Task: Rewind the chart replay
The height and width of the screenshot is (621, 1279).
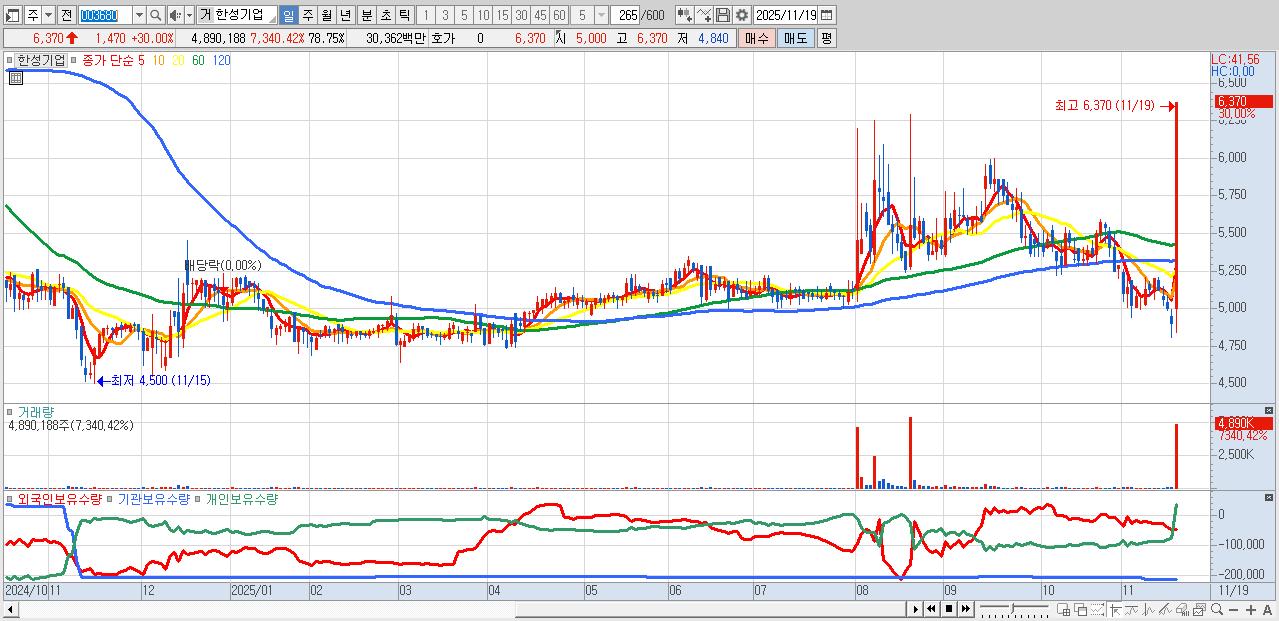Action: coord(931,609)
